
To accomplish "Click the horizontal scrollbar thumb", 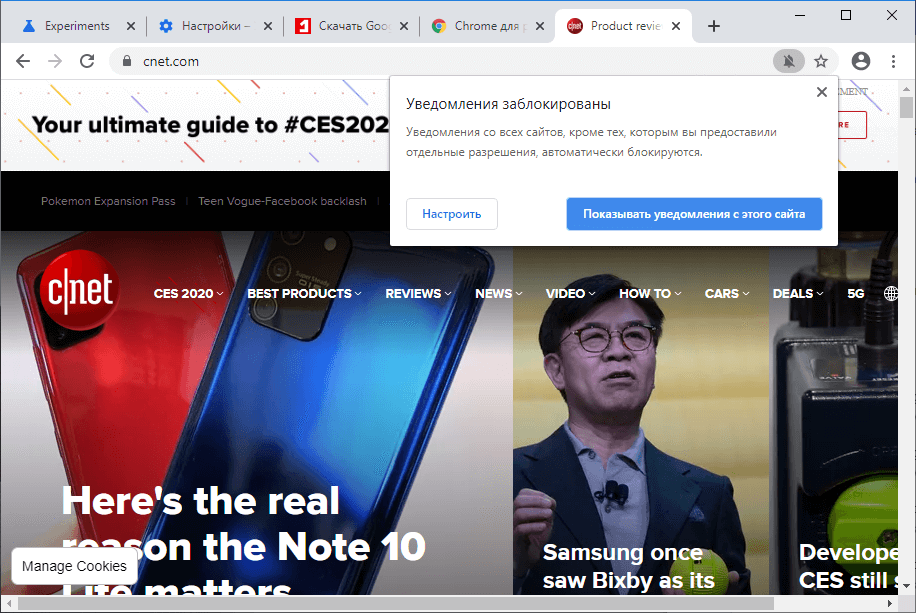I will tap(395, 603).
